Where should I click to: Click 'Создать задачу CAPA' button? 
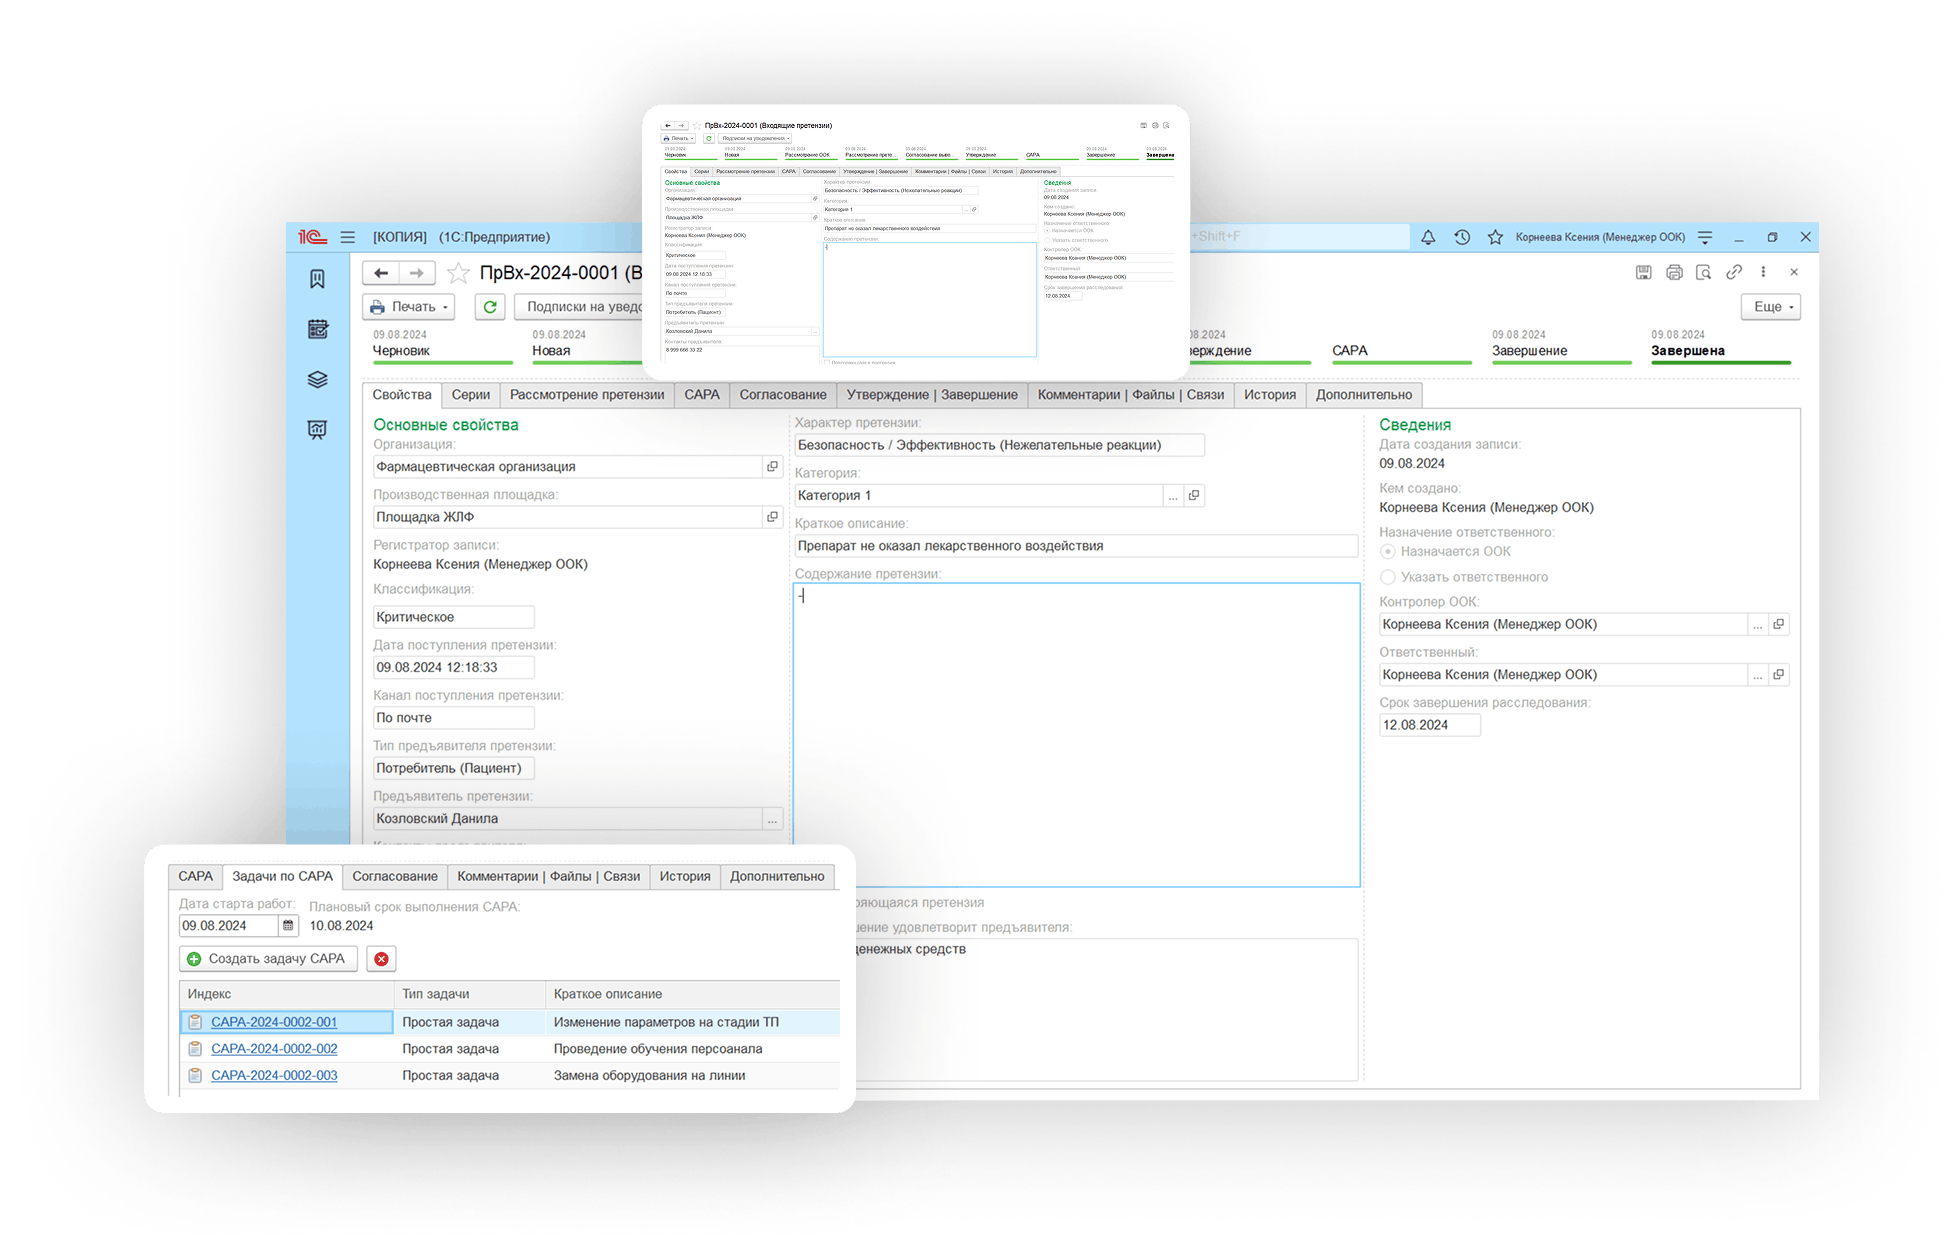[x=267, y=959]
